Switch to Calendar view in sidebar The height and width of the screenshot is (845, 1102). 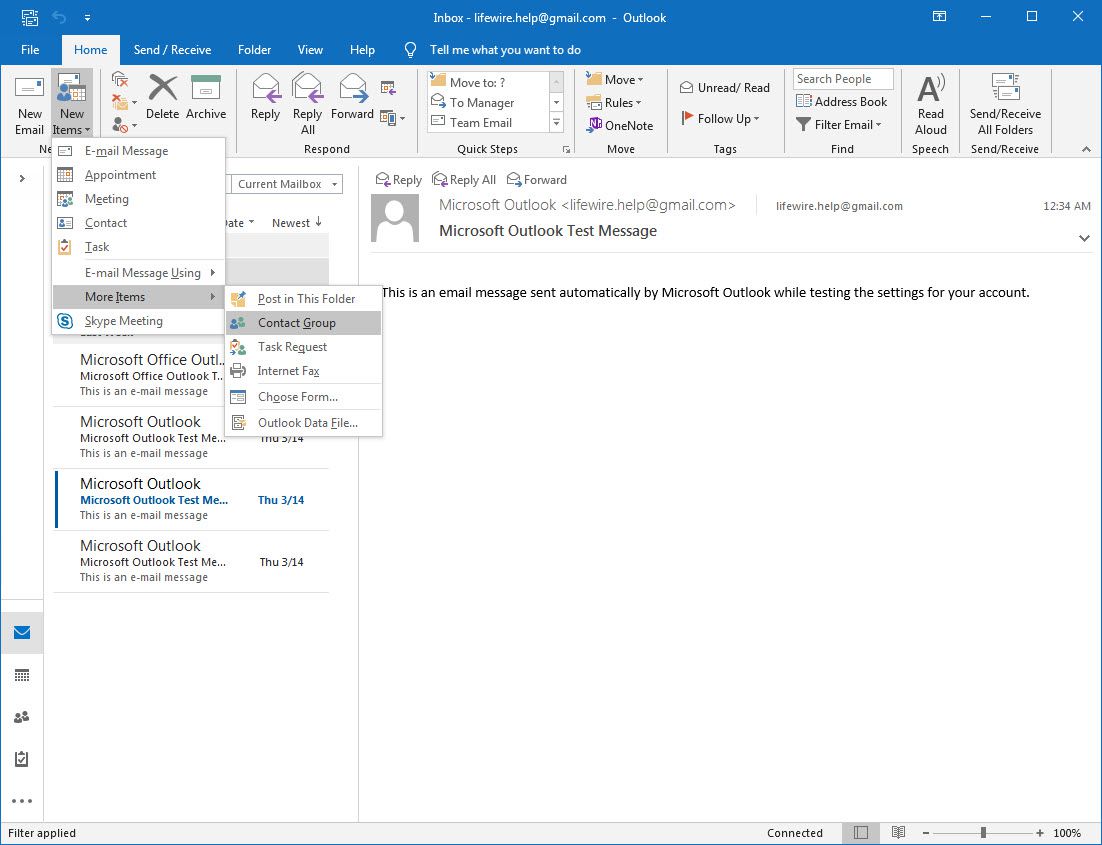22,675
